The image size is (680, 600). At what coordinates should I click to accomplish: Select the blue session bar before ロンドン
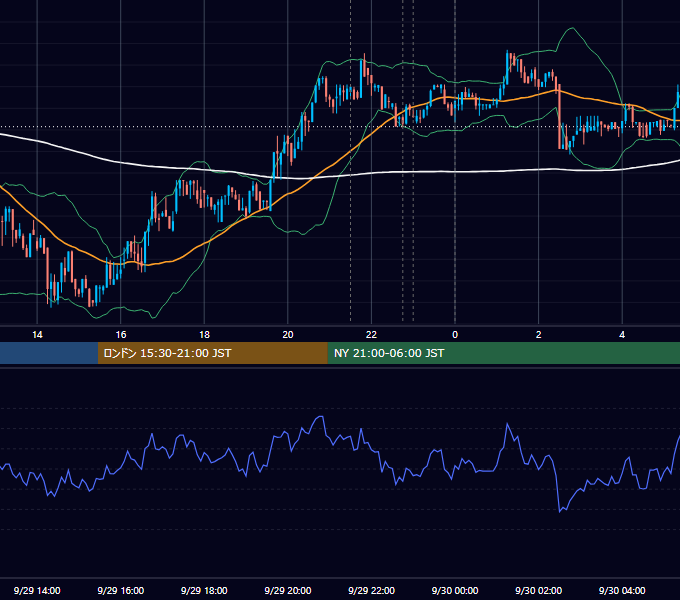49,353
